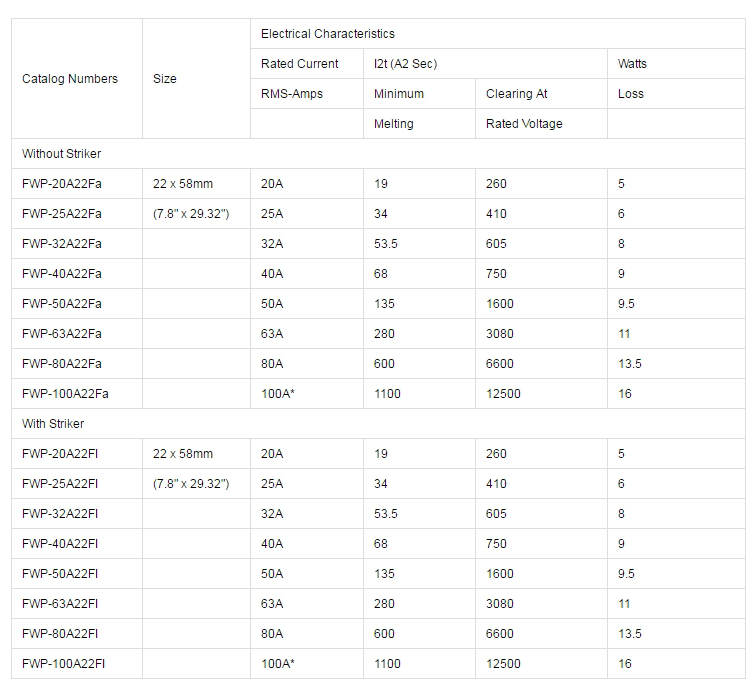Screen dimensions: 750x700
Task: Click catalog number FWP-20A22Fa
Action: point(62,184)
